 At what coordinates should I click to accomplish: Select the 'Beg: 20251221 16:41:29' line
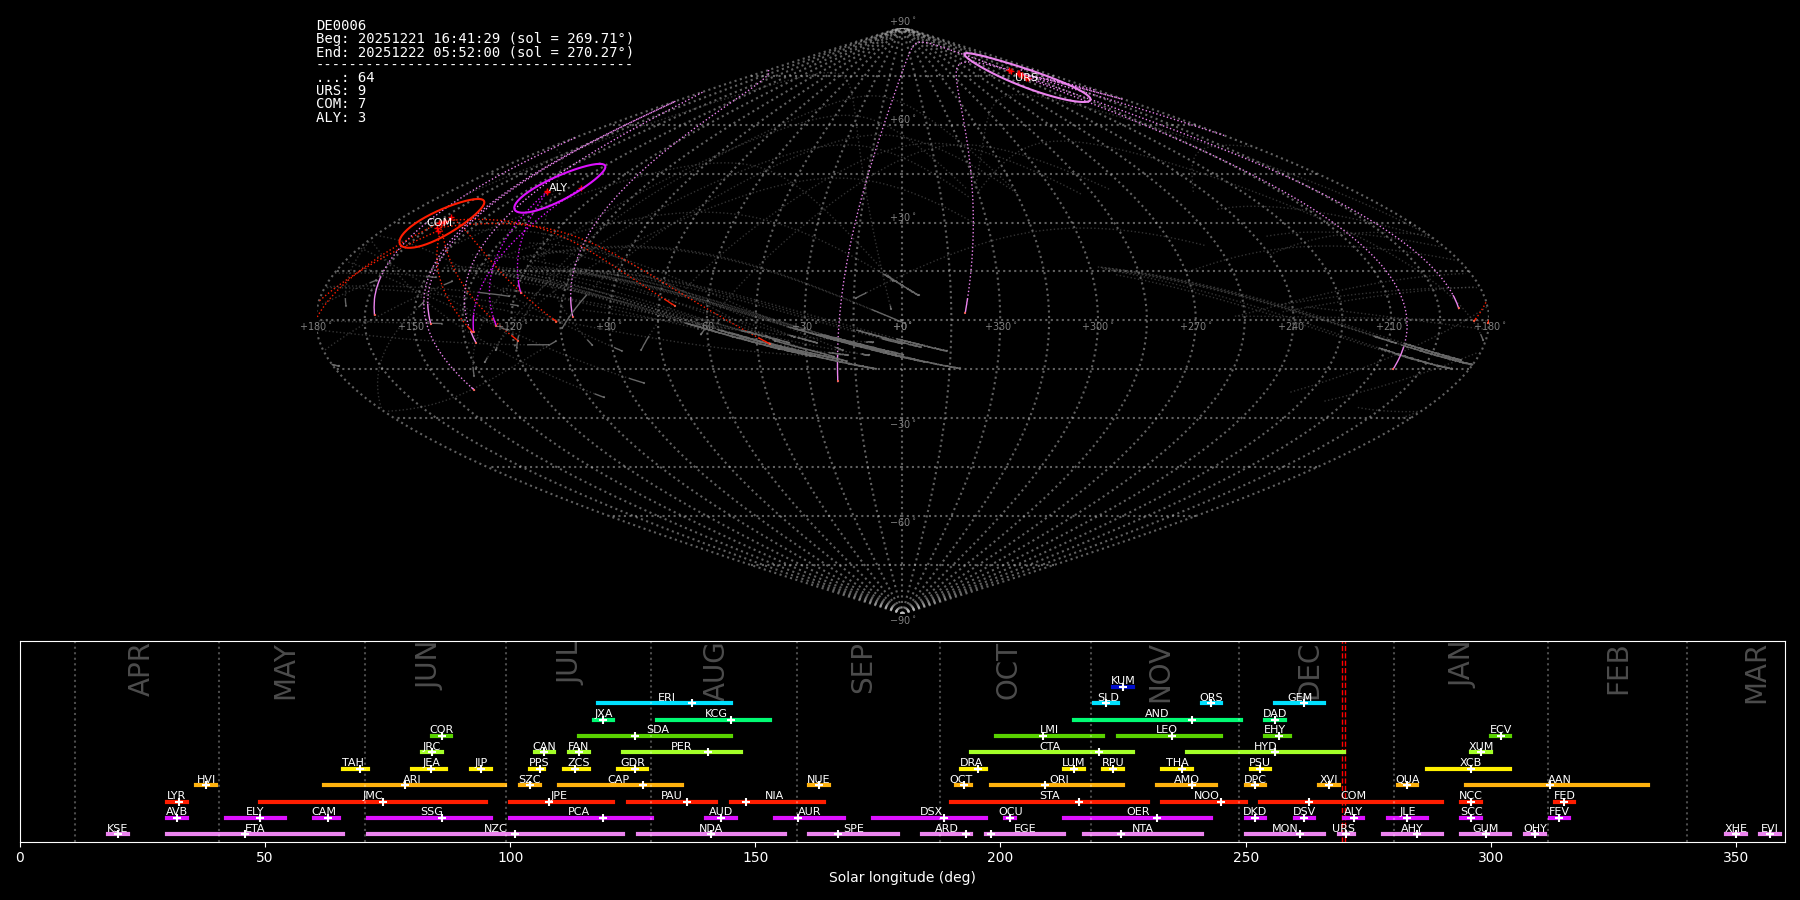[475, 39]
